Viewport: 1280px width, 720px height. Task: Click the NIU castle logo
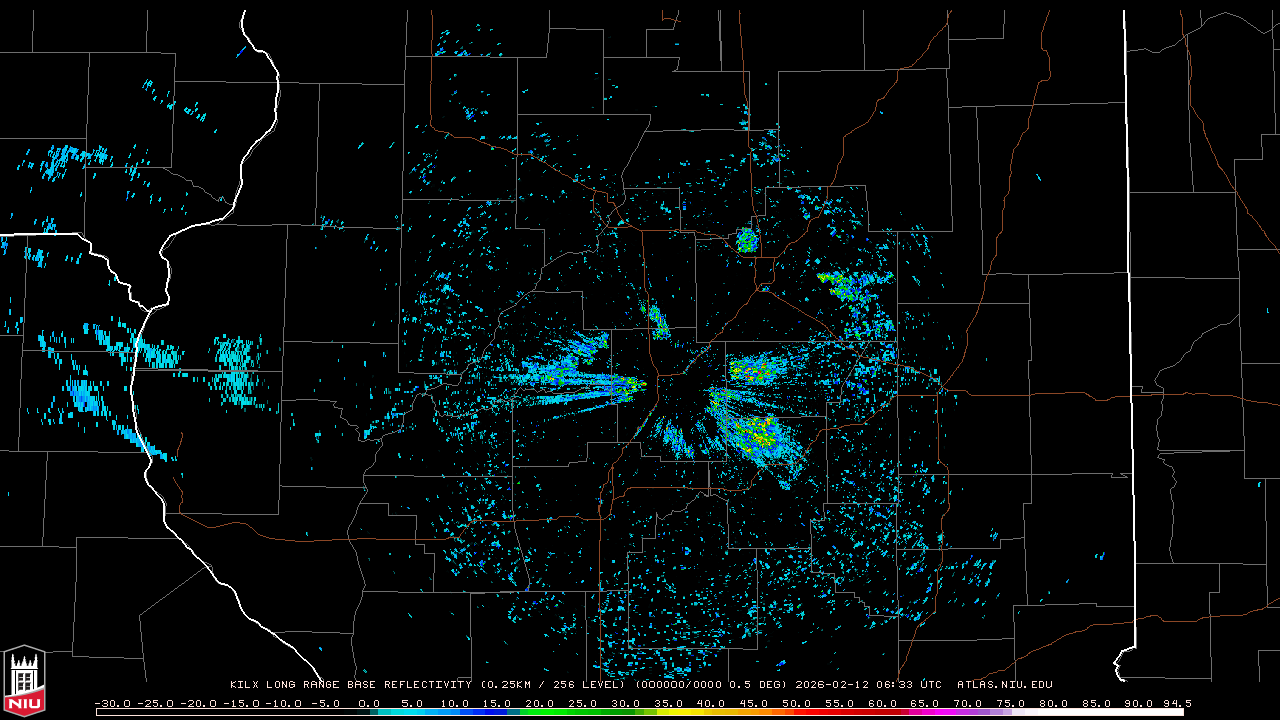tap(24, 680)
